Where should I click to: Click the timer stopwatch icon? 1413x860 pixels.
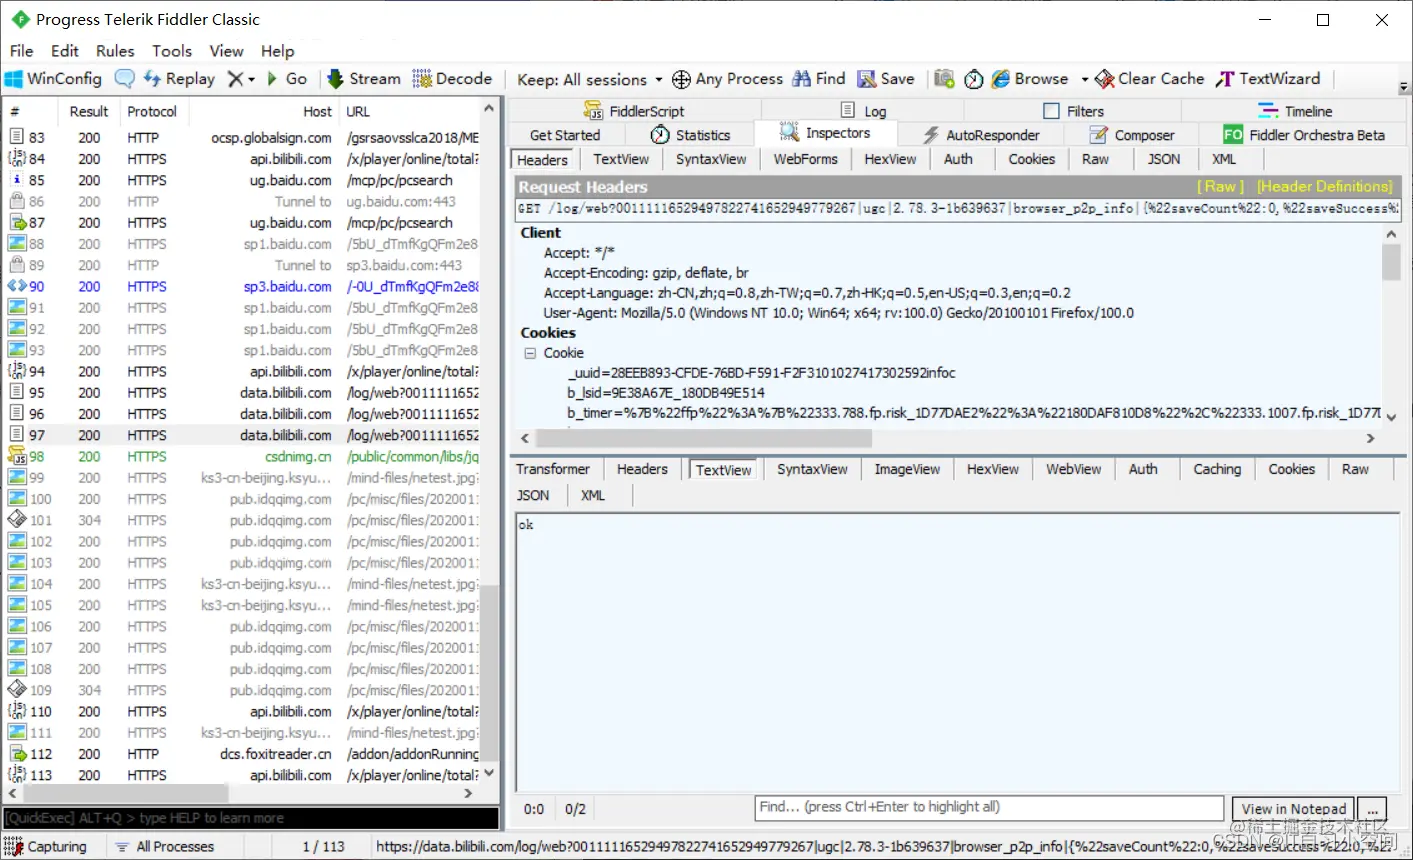point(974,79)
